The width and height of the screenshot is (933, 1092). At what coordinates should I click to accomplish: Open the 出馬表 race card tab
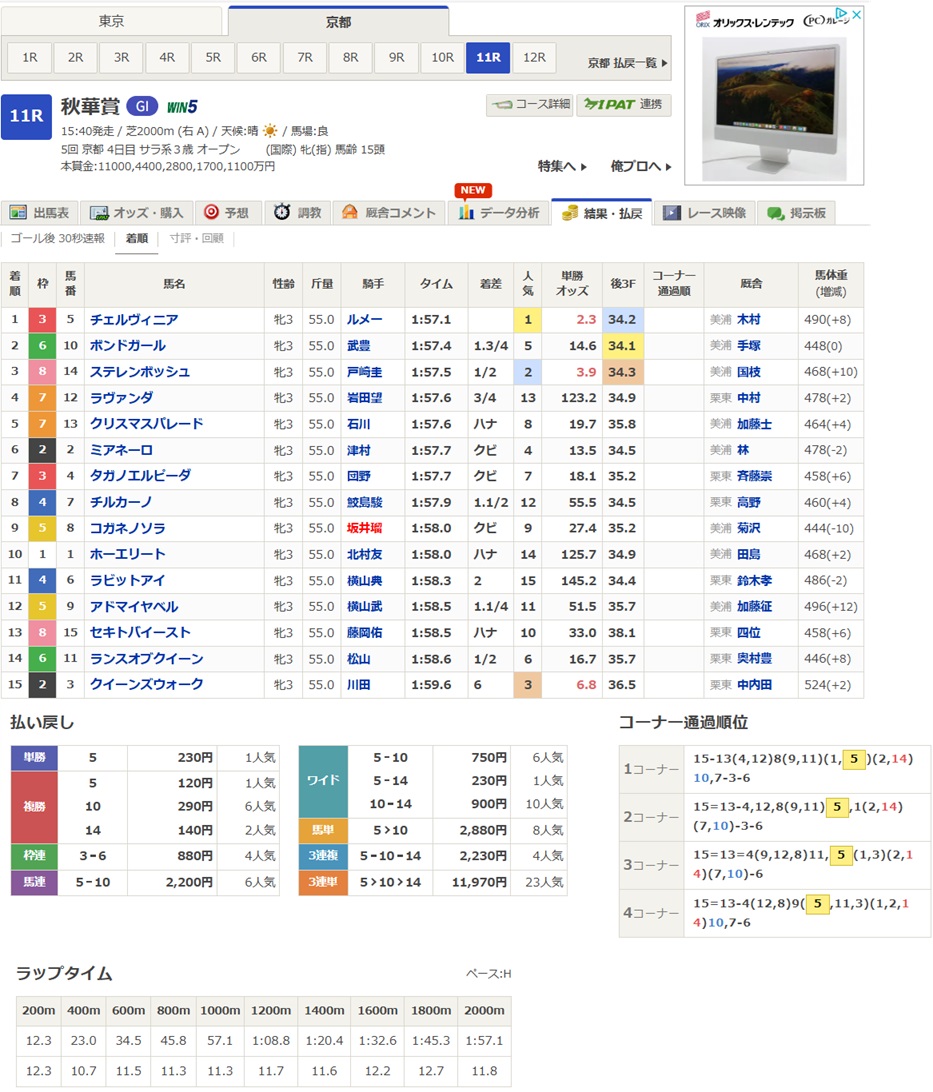point(40,212)
